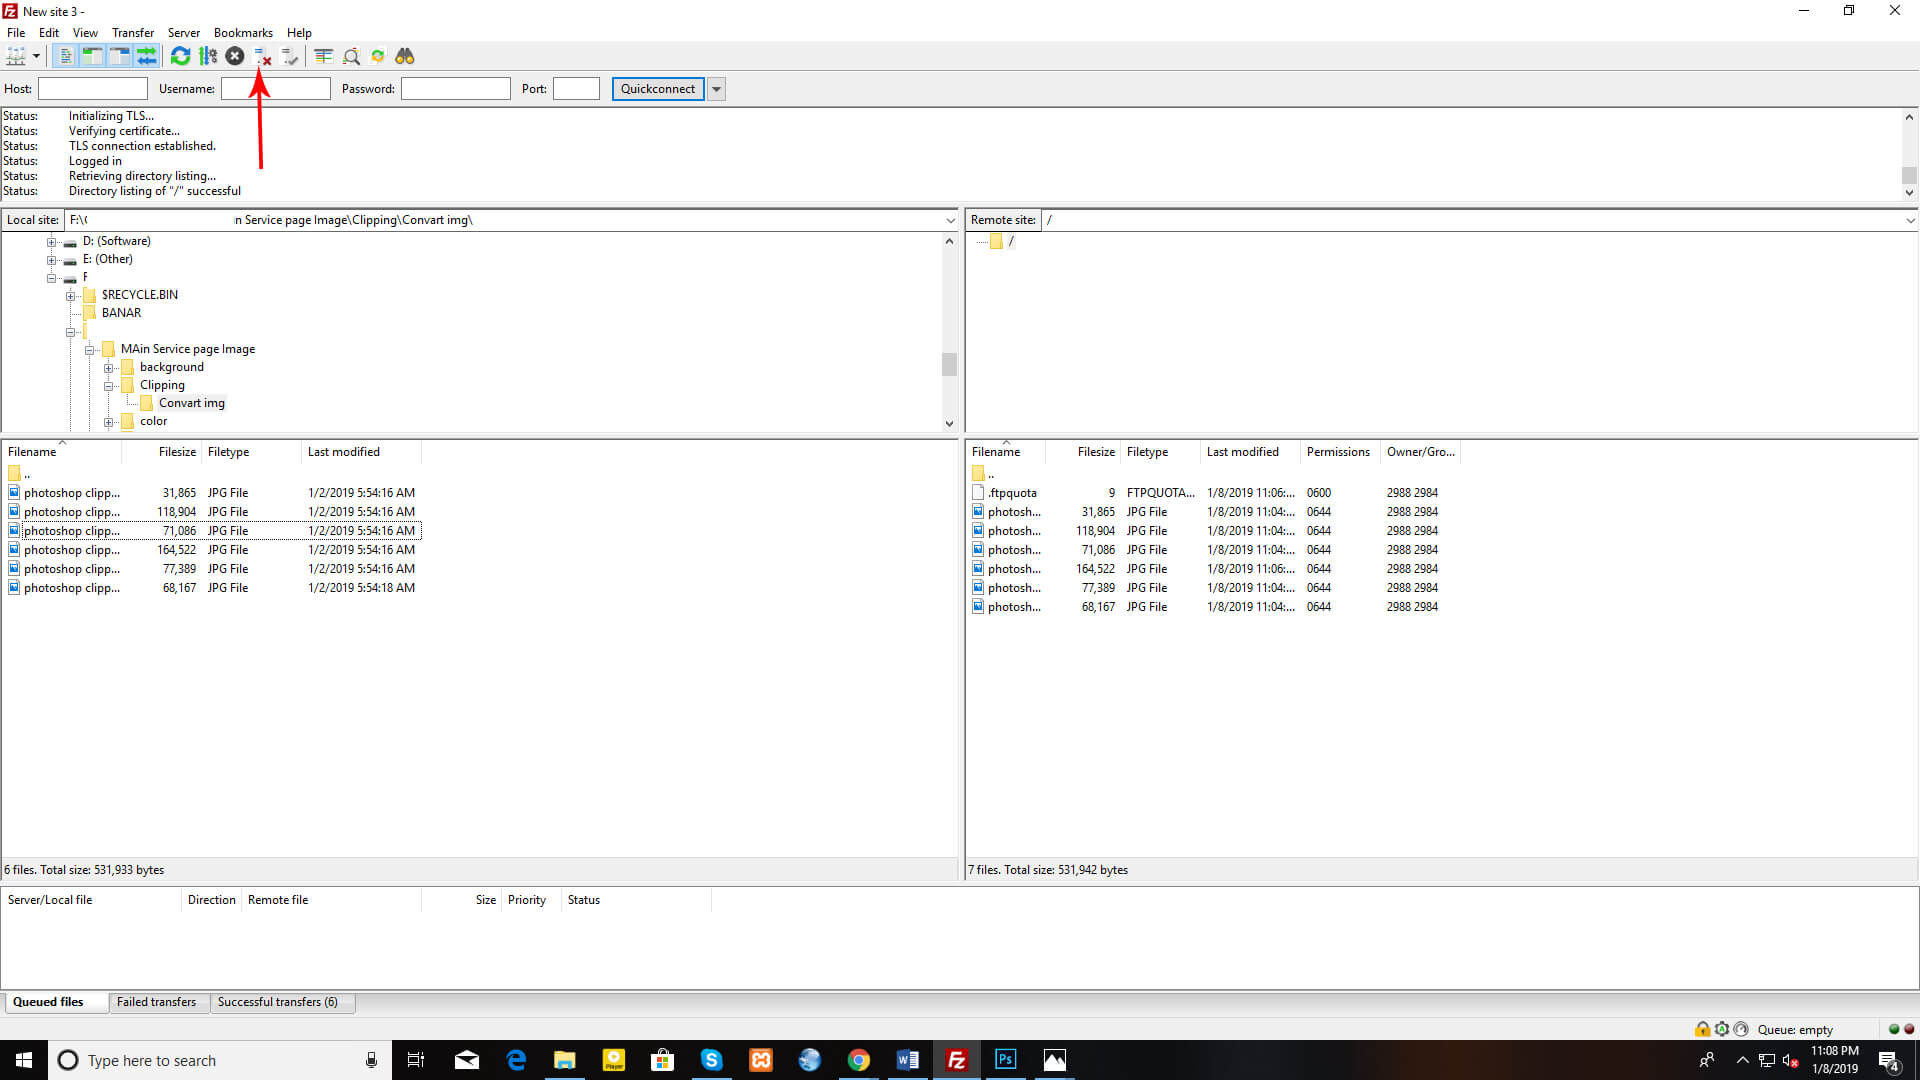
Task: Open the Quickconnect history dropdown arrow
Action: tap(716, 89)
